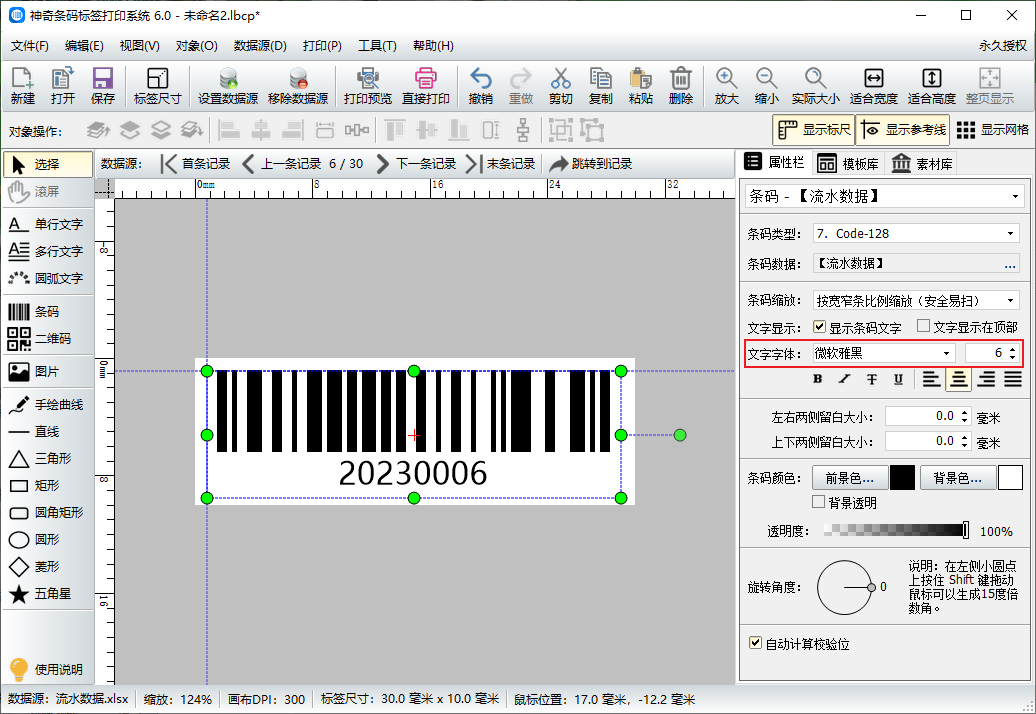The image size is (1036, 714).
Task: Open the 标签尺寸 label size tool
Action: [157, 86]
